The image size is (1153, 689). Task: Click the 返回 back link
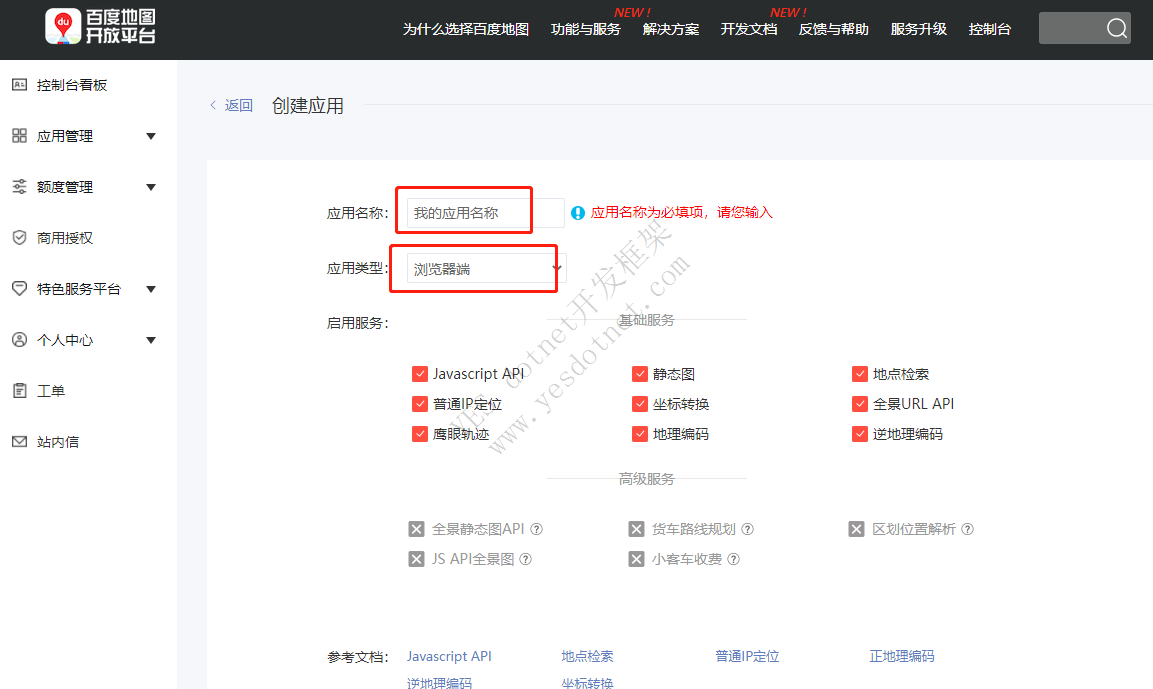click(x=238, y=106)
